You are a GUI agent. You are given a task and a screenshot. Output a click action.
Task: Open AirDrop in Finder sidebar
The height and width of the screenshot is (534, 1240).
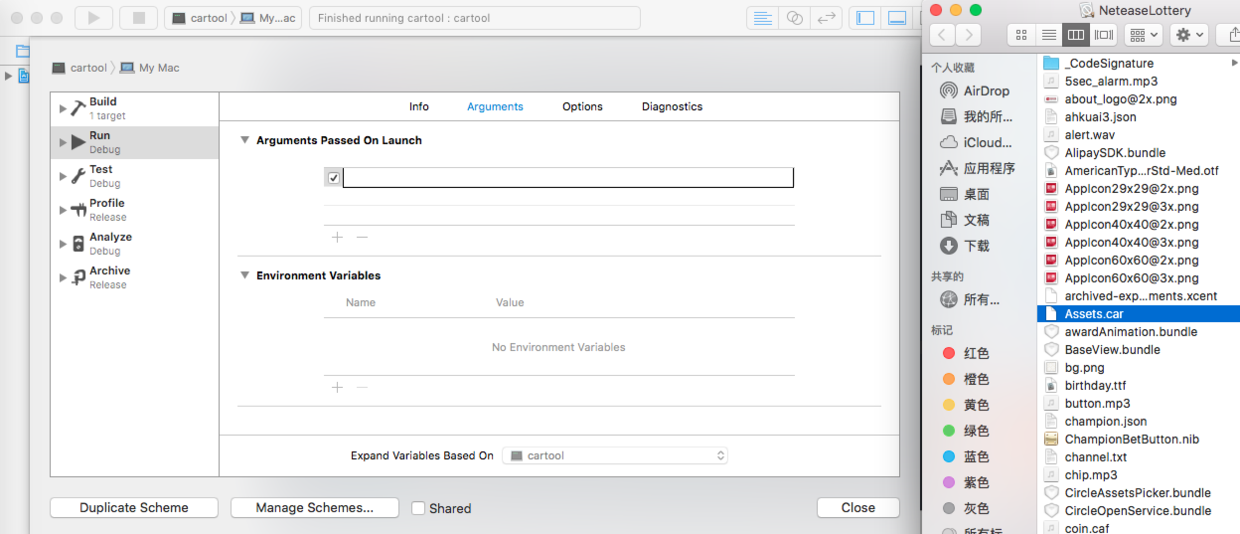point(976,91)
